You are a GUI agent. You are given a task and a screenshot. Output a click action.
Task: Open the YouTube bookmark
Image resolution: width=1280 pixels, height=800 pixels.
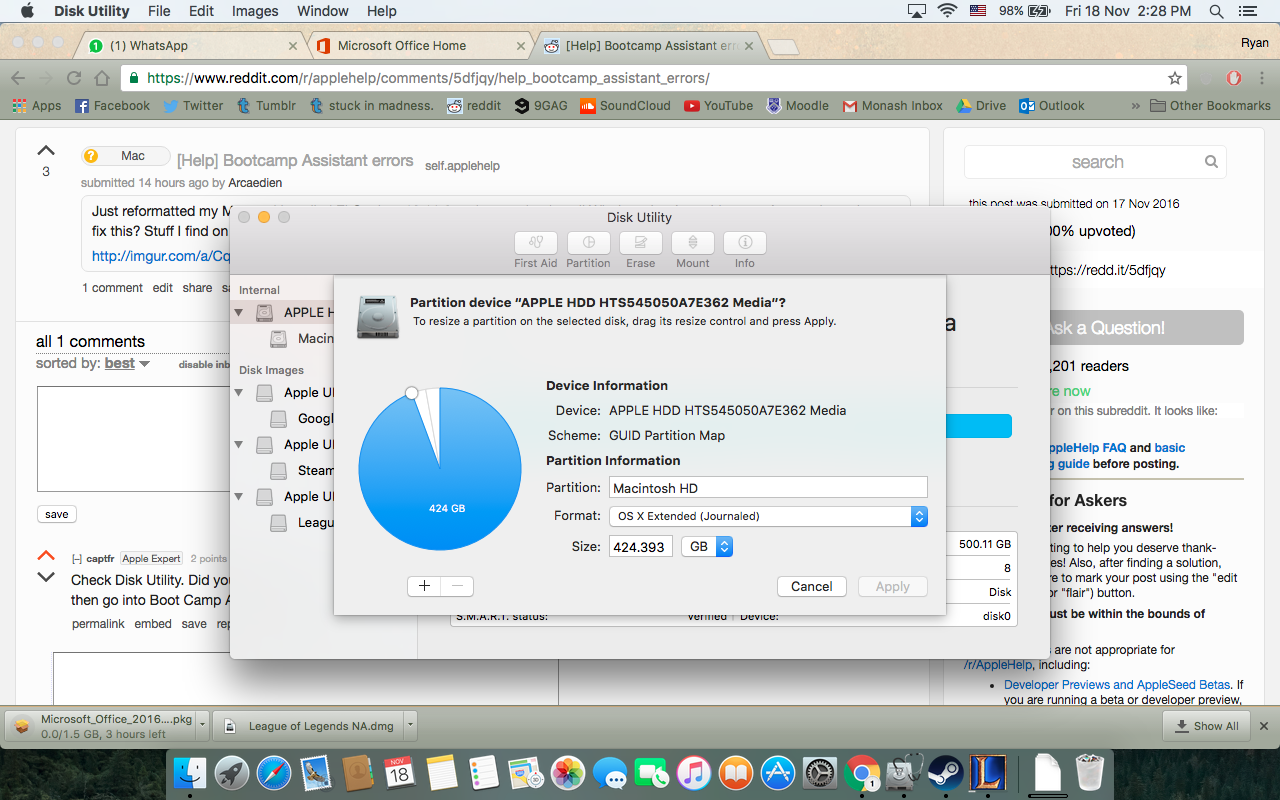718,105
